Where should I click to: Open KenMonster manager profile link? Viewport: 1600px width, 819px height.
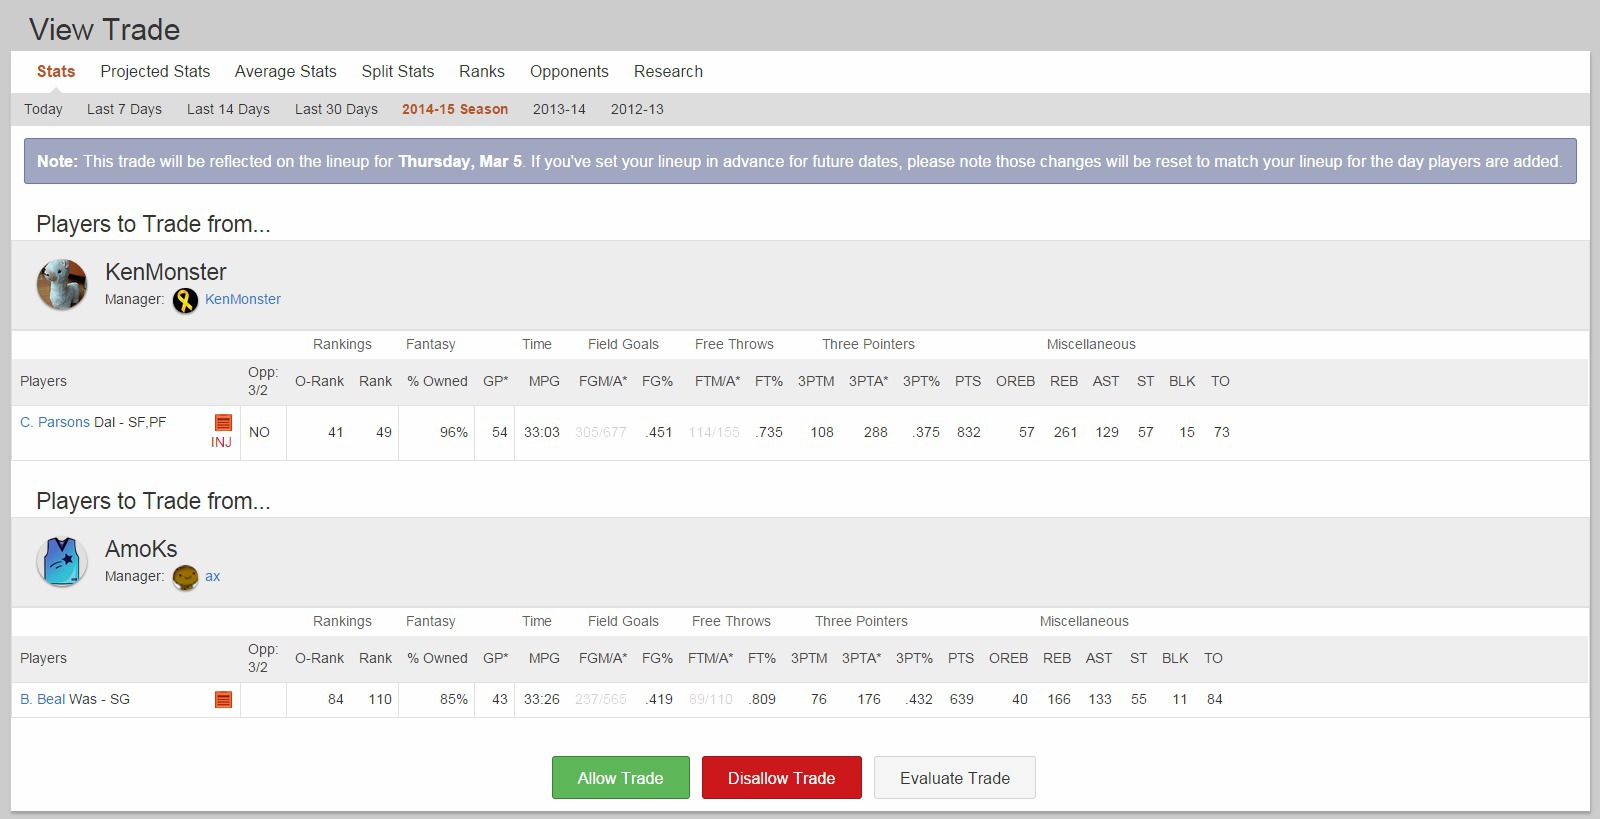coord(243,299)
